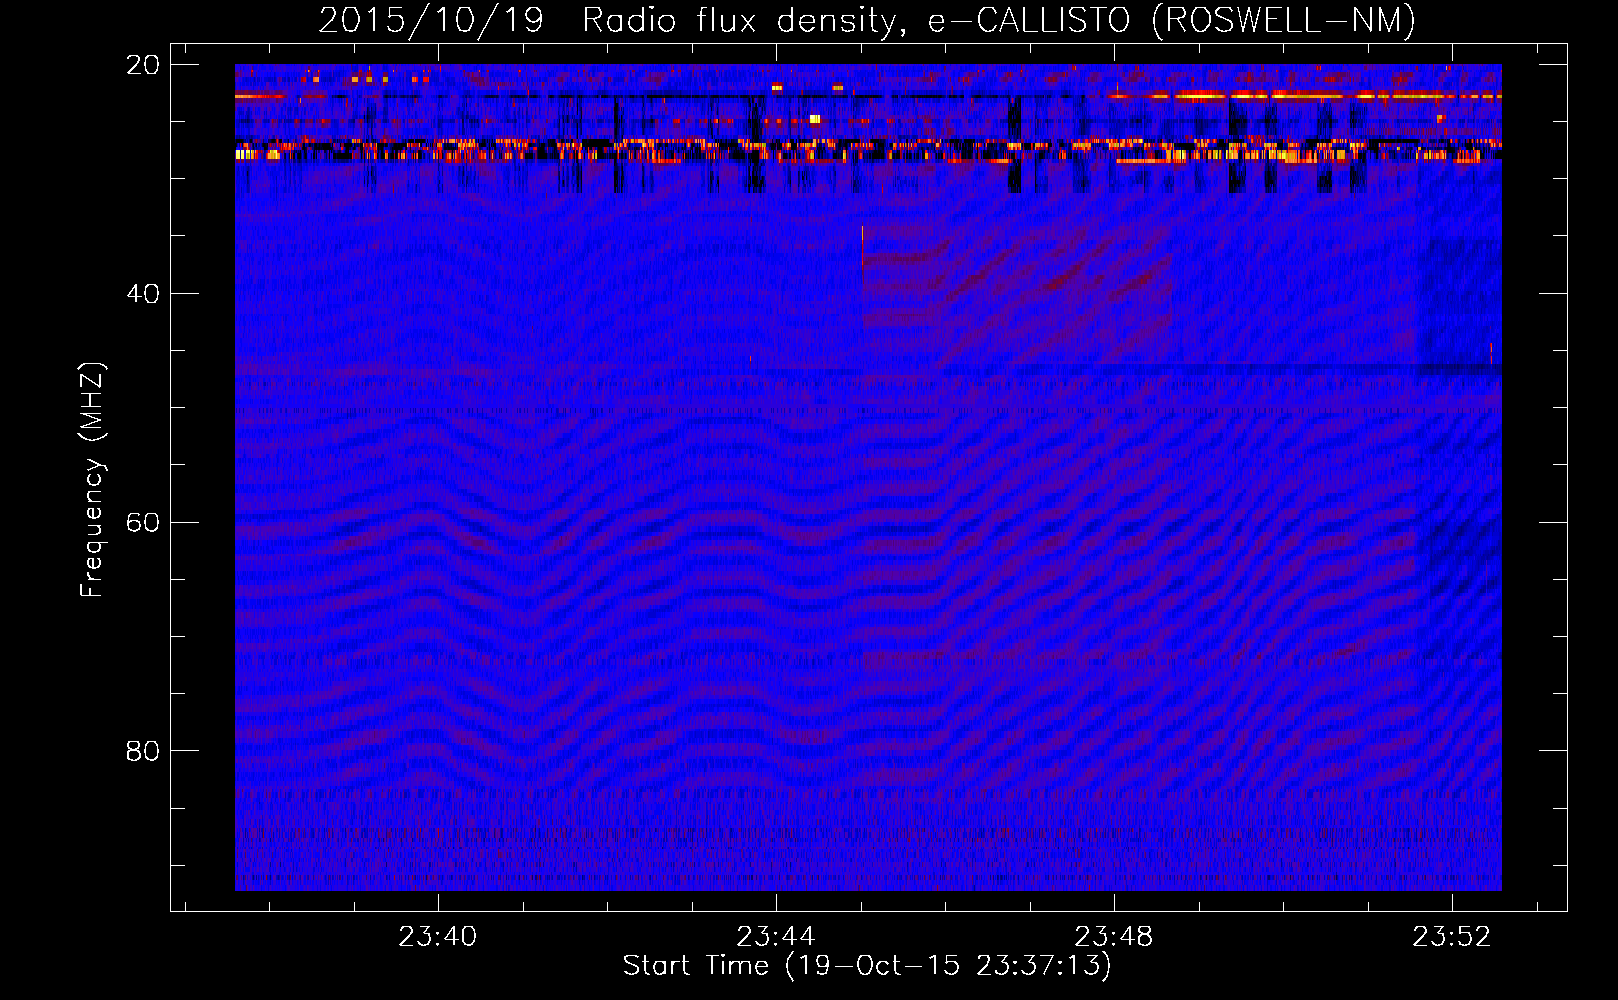This screenshot has width=1618, height=1000.
Task: Click the '23:52' time tick label
Action: pos(1452,937)
